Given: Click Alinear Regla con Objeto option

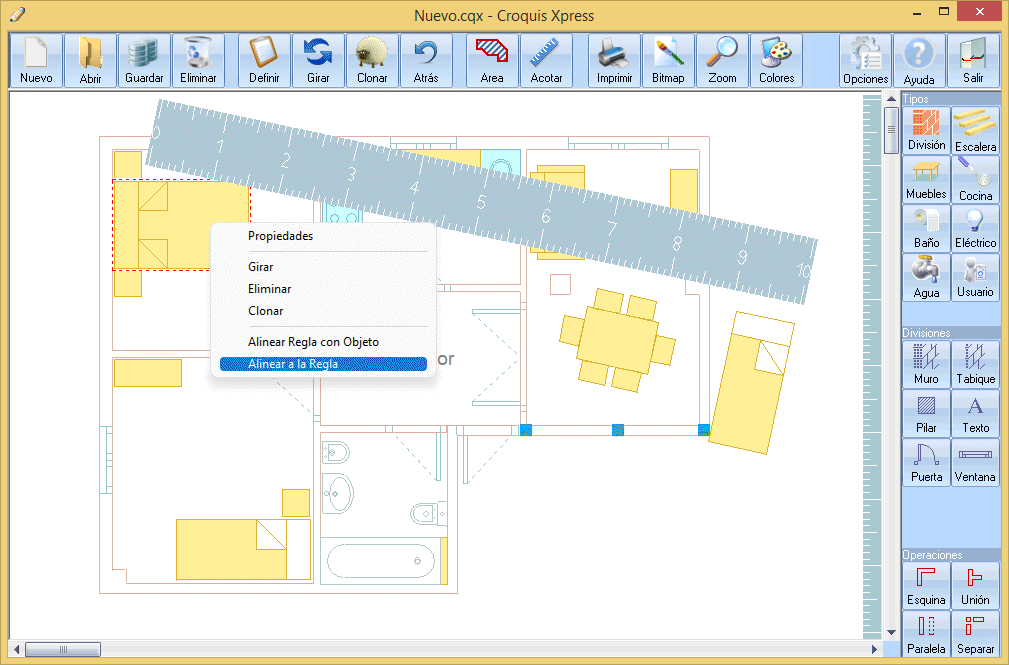Looking at the screenshot, I should [313, 342].
